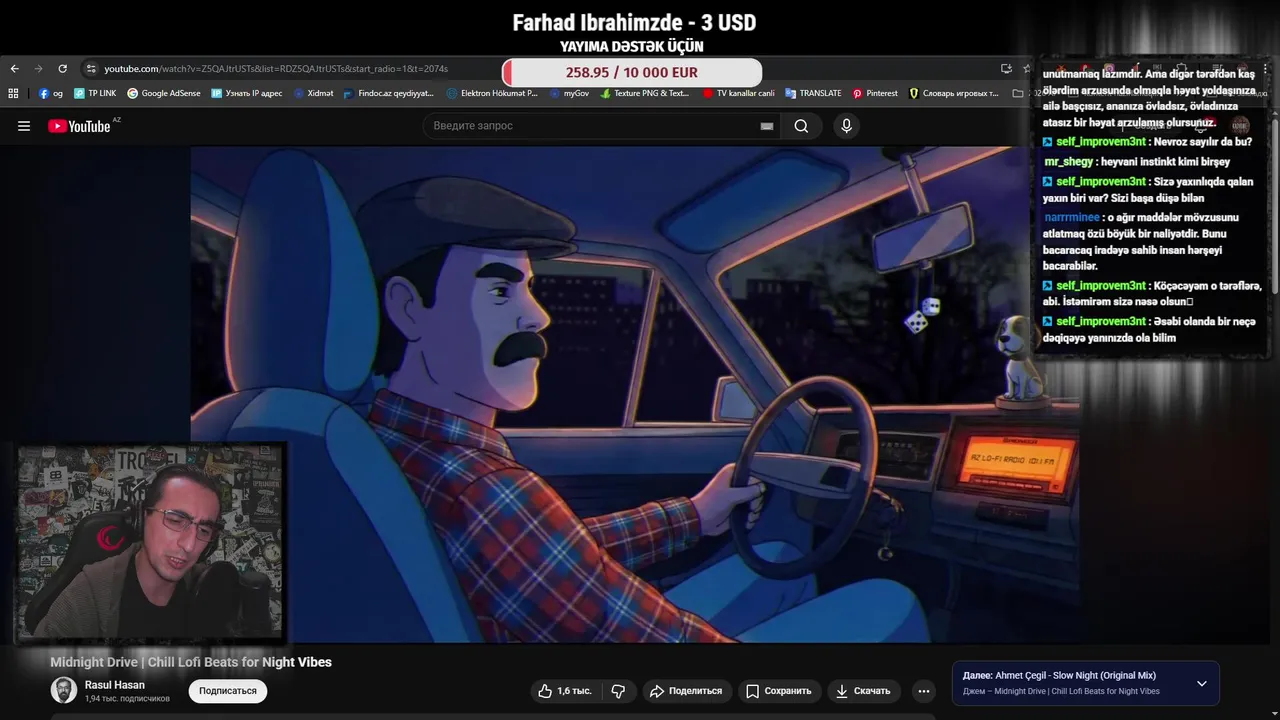Viewport: 1280px width, 720px height.
Task: Expand the Далее up-next playlist chevron
Action: 1202,684
